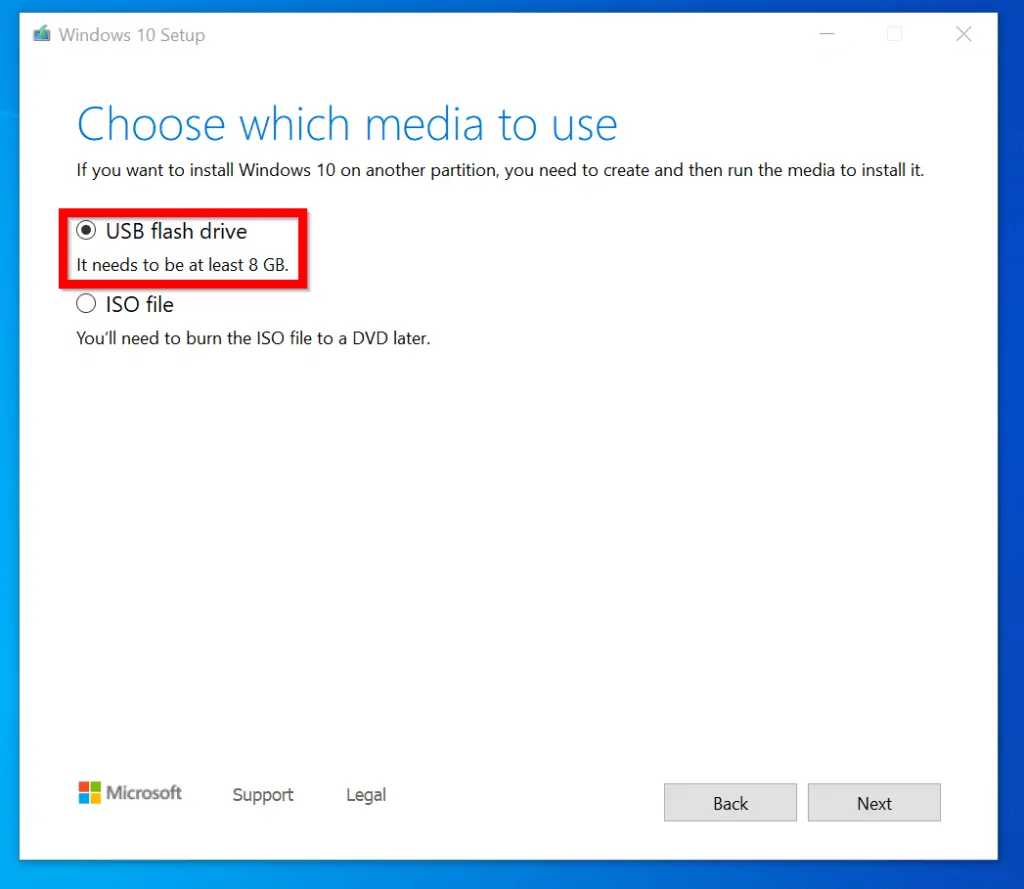
Task: Open the Support link
Action: pos(263,795)
